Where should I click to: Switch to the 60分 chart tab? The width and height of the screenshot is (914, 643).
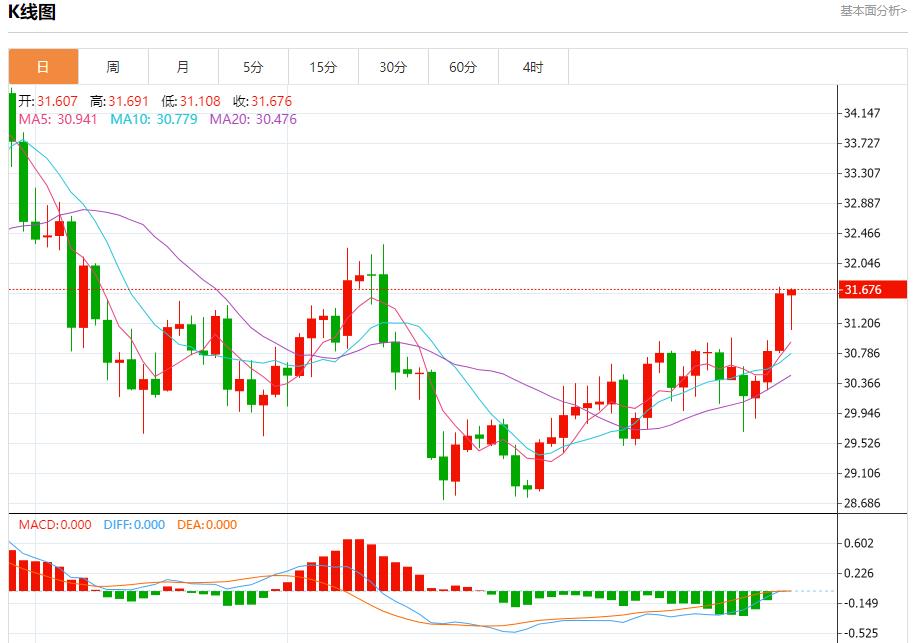[x=463, y=67]
